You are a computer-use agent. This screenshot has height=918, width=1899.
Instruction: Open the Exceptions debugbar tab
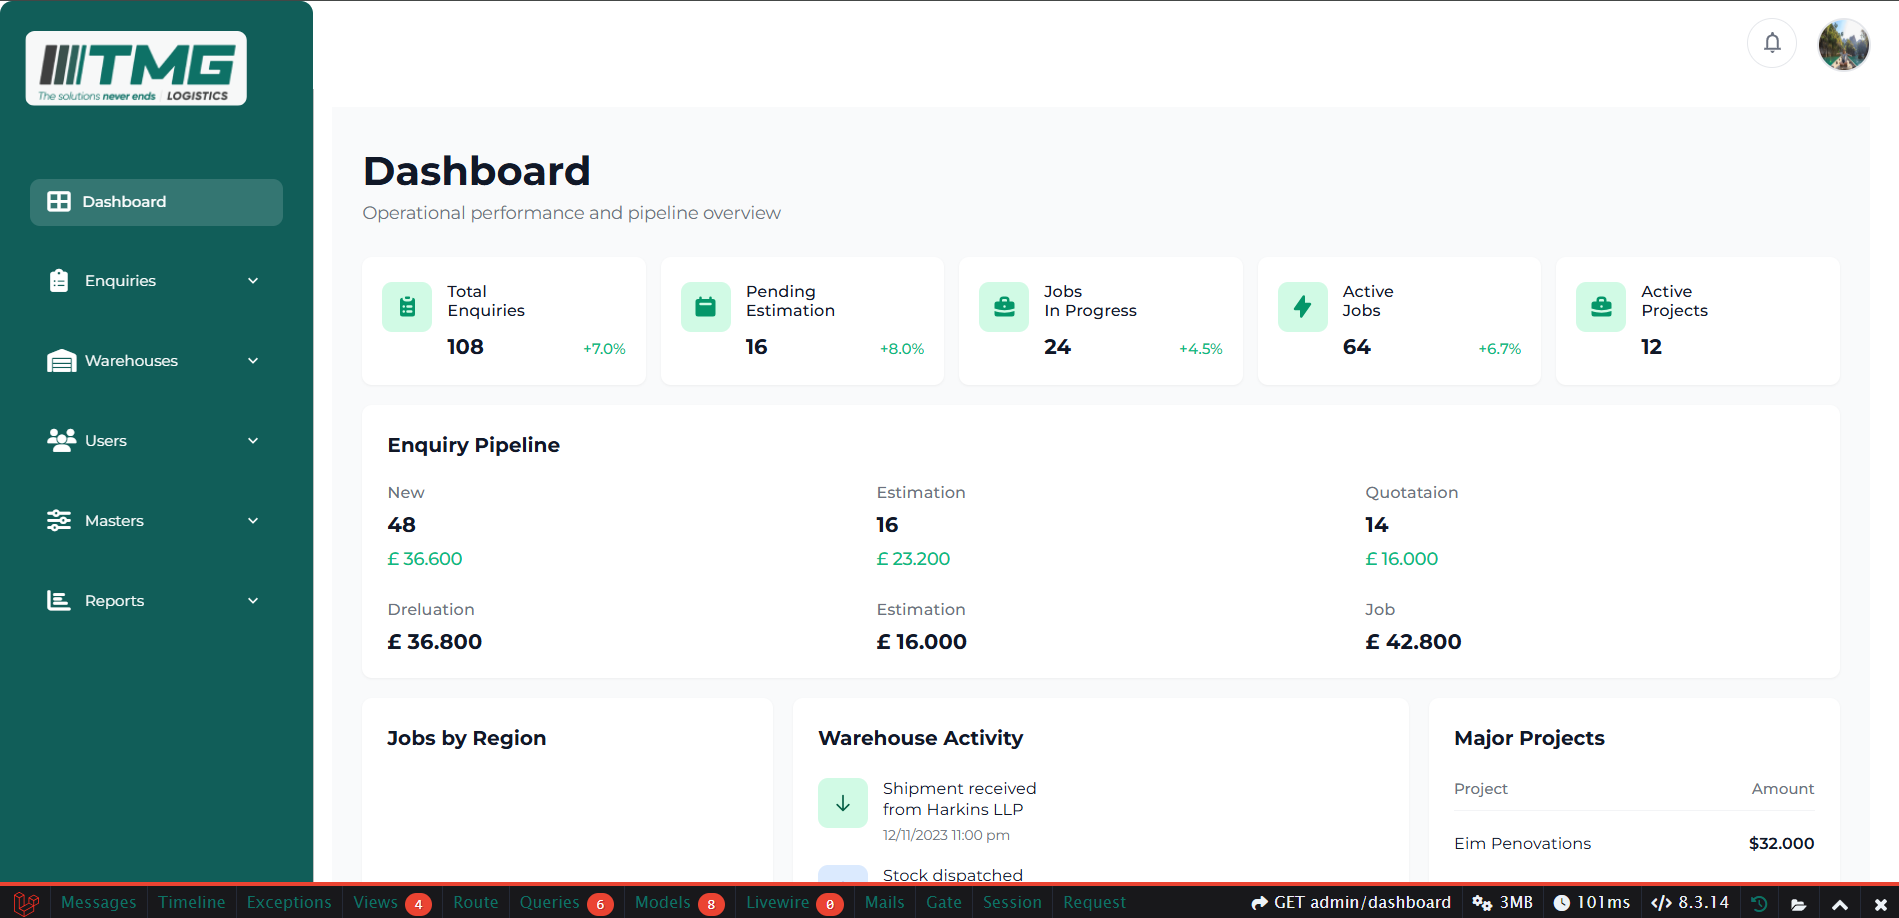289,903
